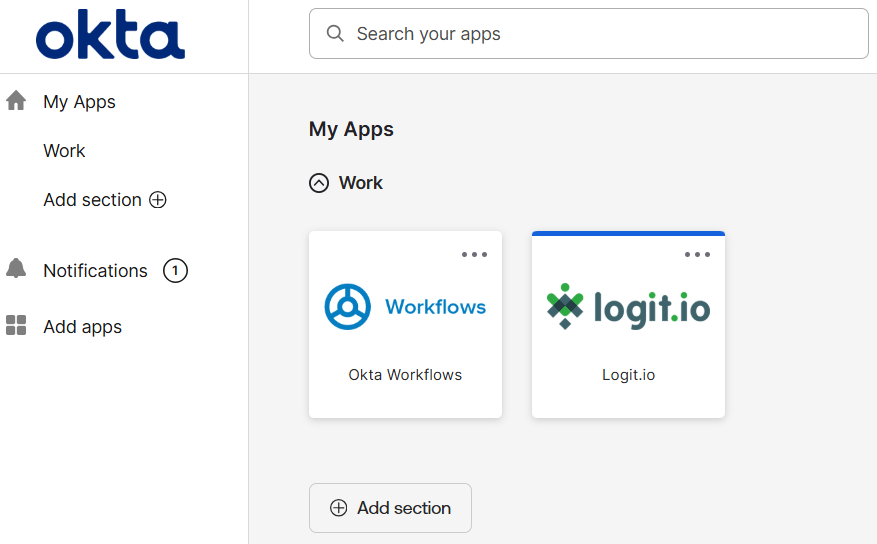The height and width of the screenshot is (544, 877).
Task: Open Work section in sidebar
Action: tap(64, 151)
